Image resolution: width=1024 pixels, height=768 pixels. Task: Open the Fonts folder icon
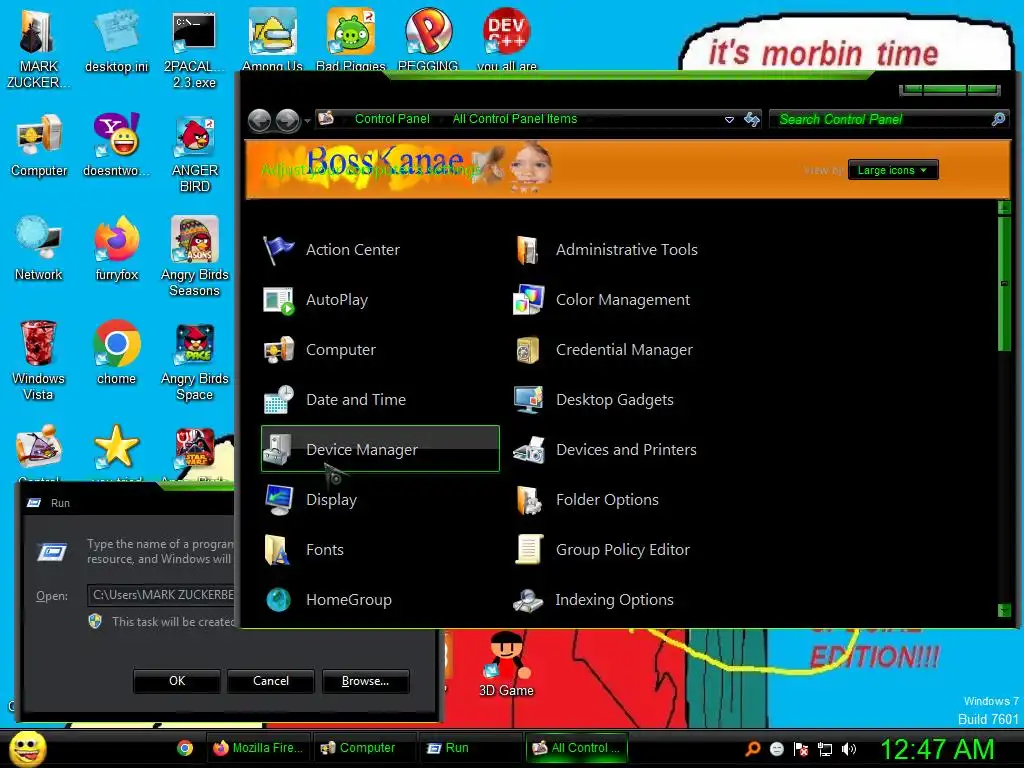click(x=278, y=549)
